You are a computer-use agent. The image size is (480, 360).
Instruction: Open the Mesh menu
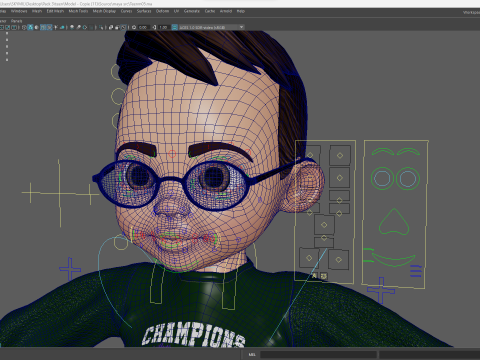point(37,11)
